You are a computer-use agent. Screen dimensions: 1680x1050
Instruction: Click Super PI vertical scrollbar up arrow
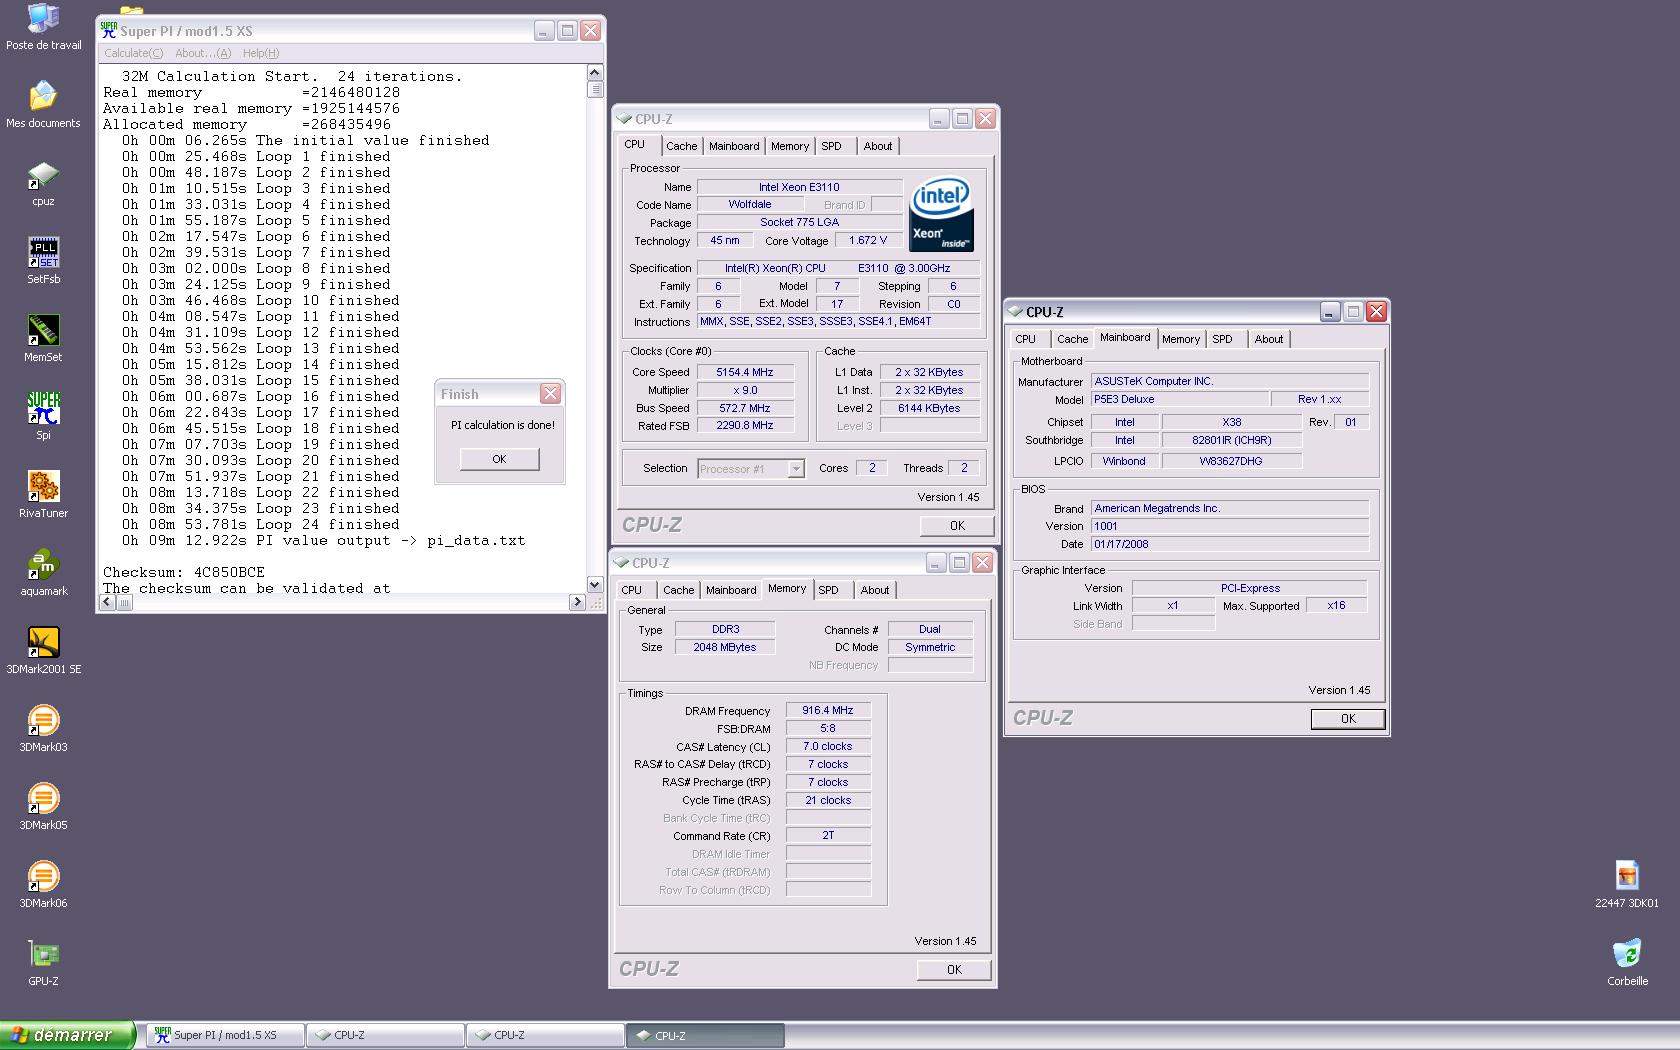(594, 72)
